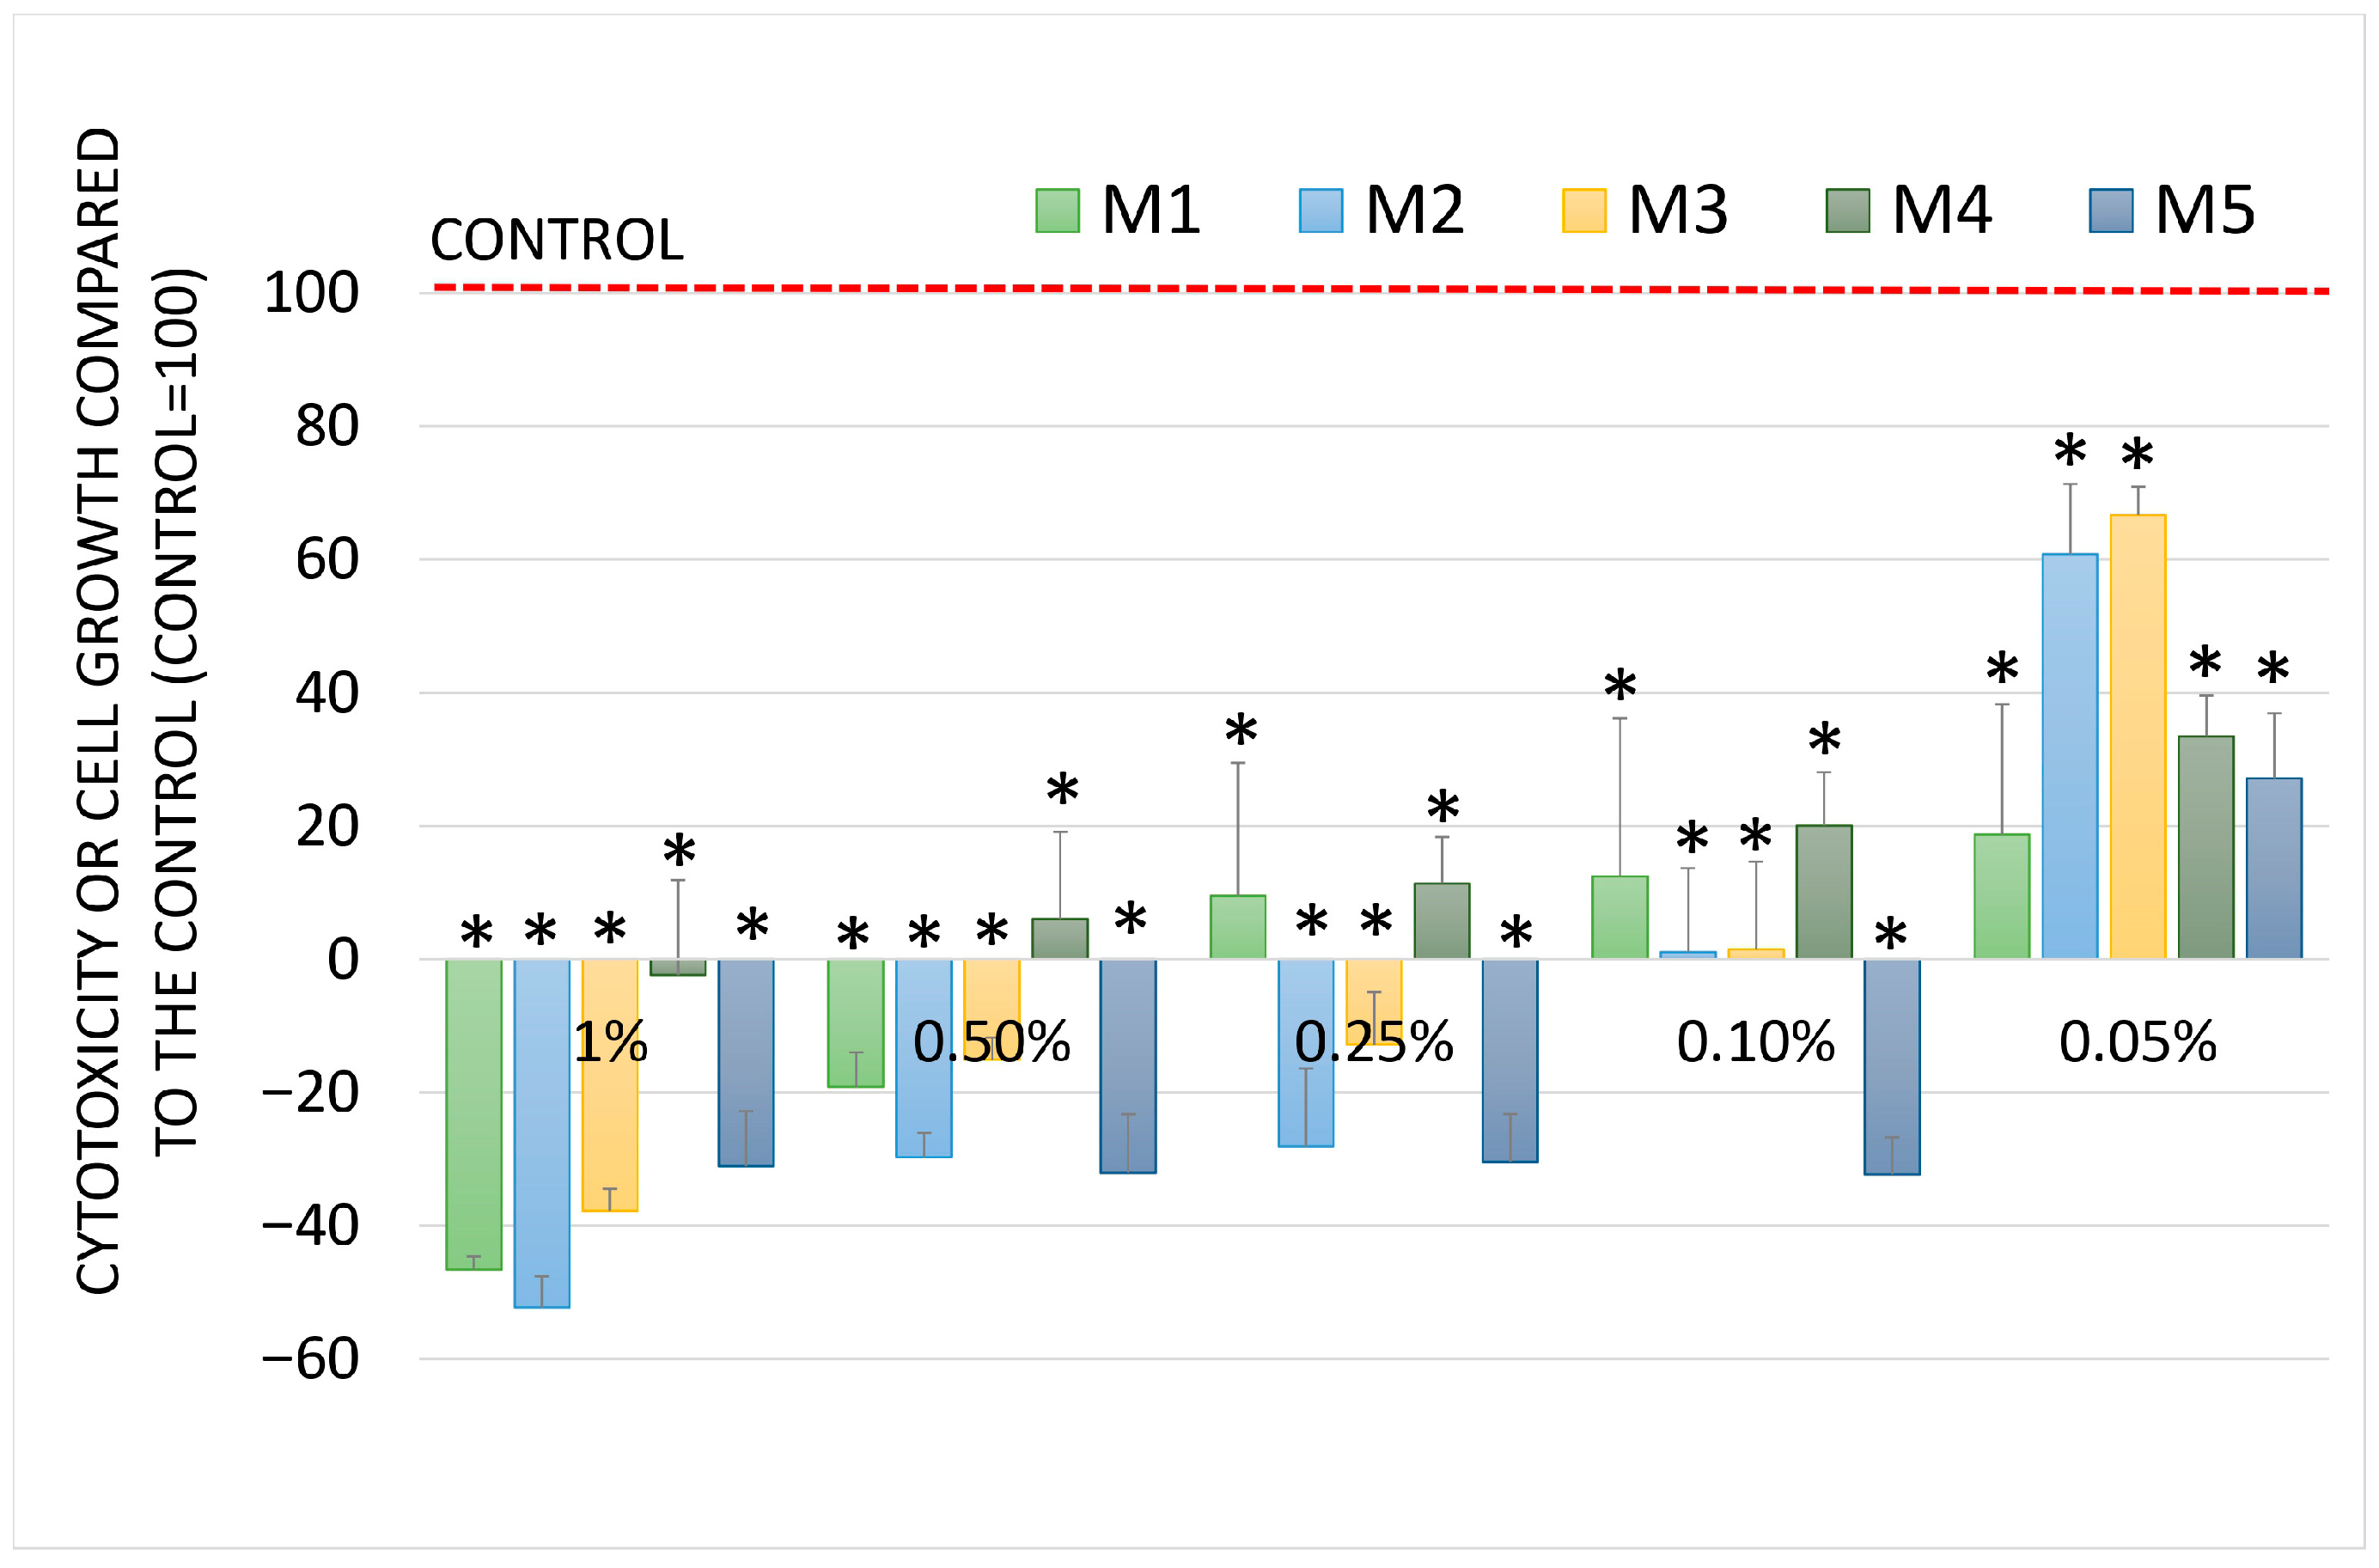Click the tallest yellow M3 bar at 0.05%
2379x1568 pixels.
coord(2137,740)
